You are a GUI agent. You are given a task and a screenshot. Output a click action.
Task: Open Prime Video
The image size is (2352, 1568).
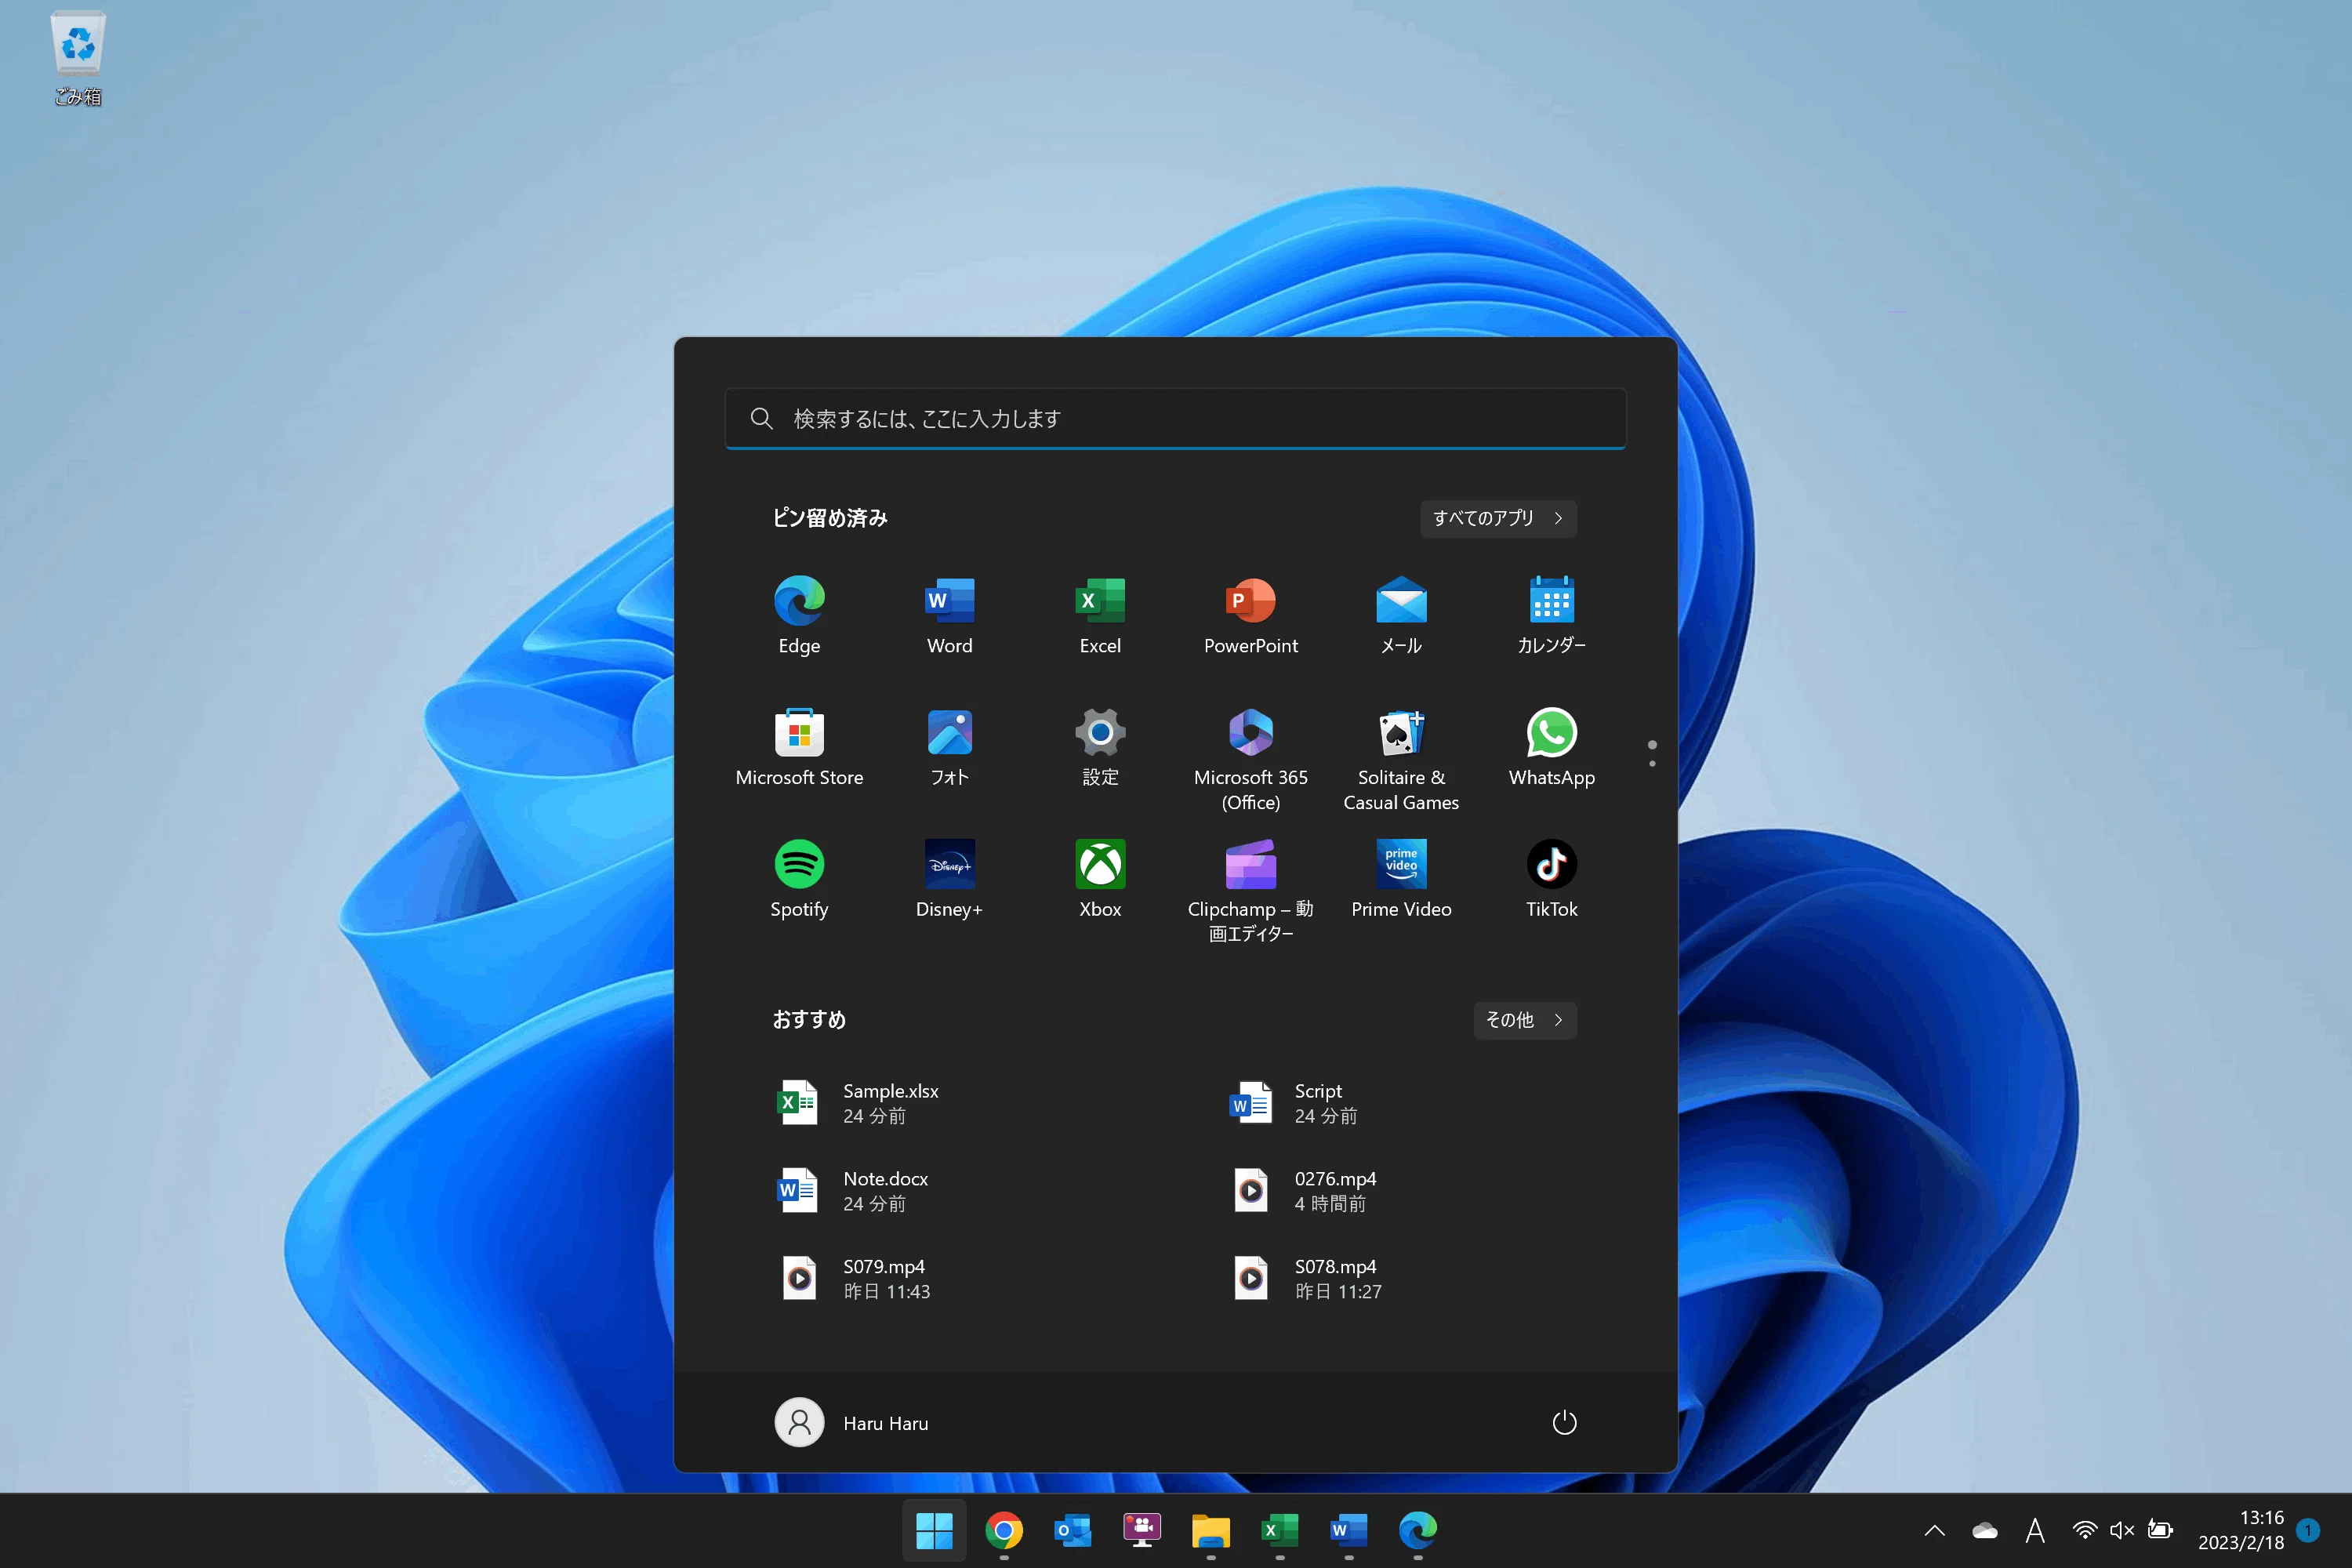[1401, 879]
